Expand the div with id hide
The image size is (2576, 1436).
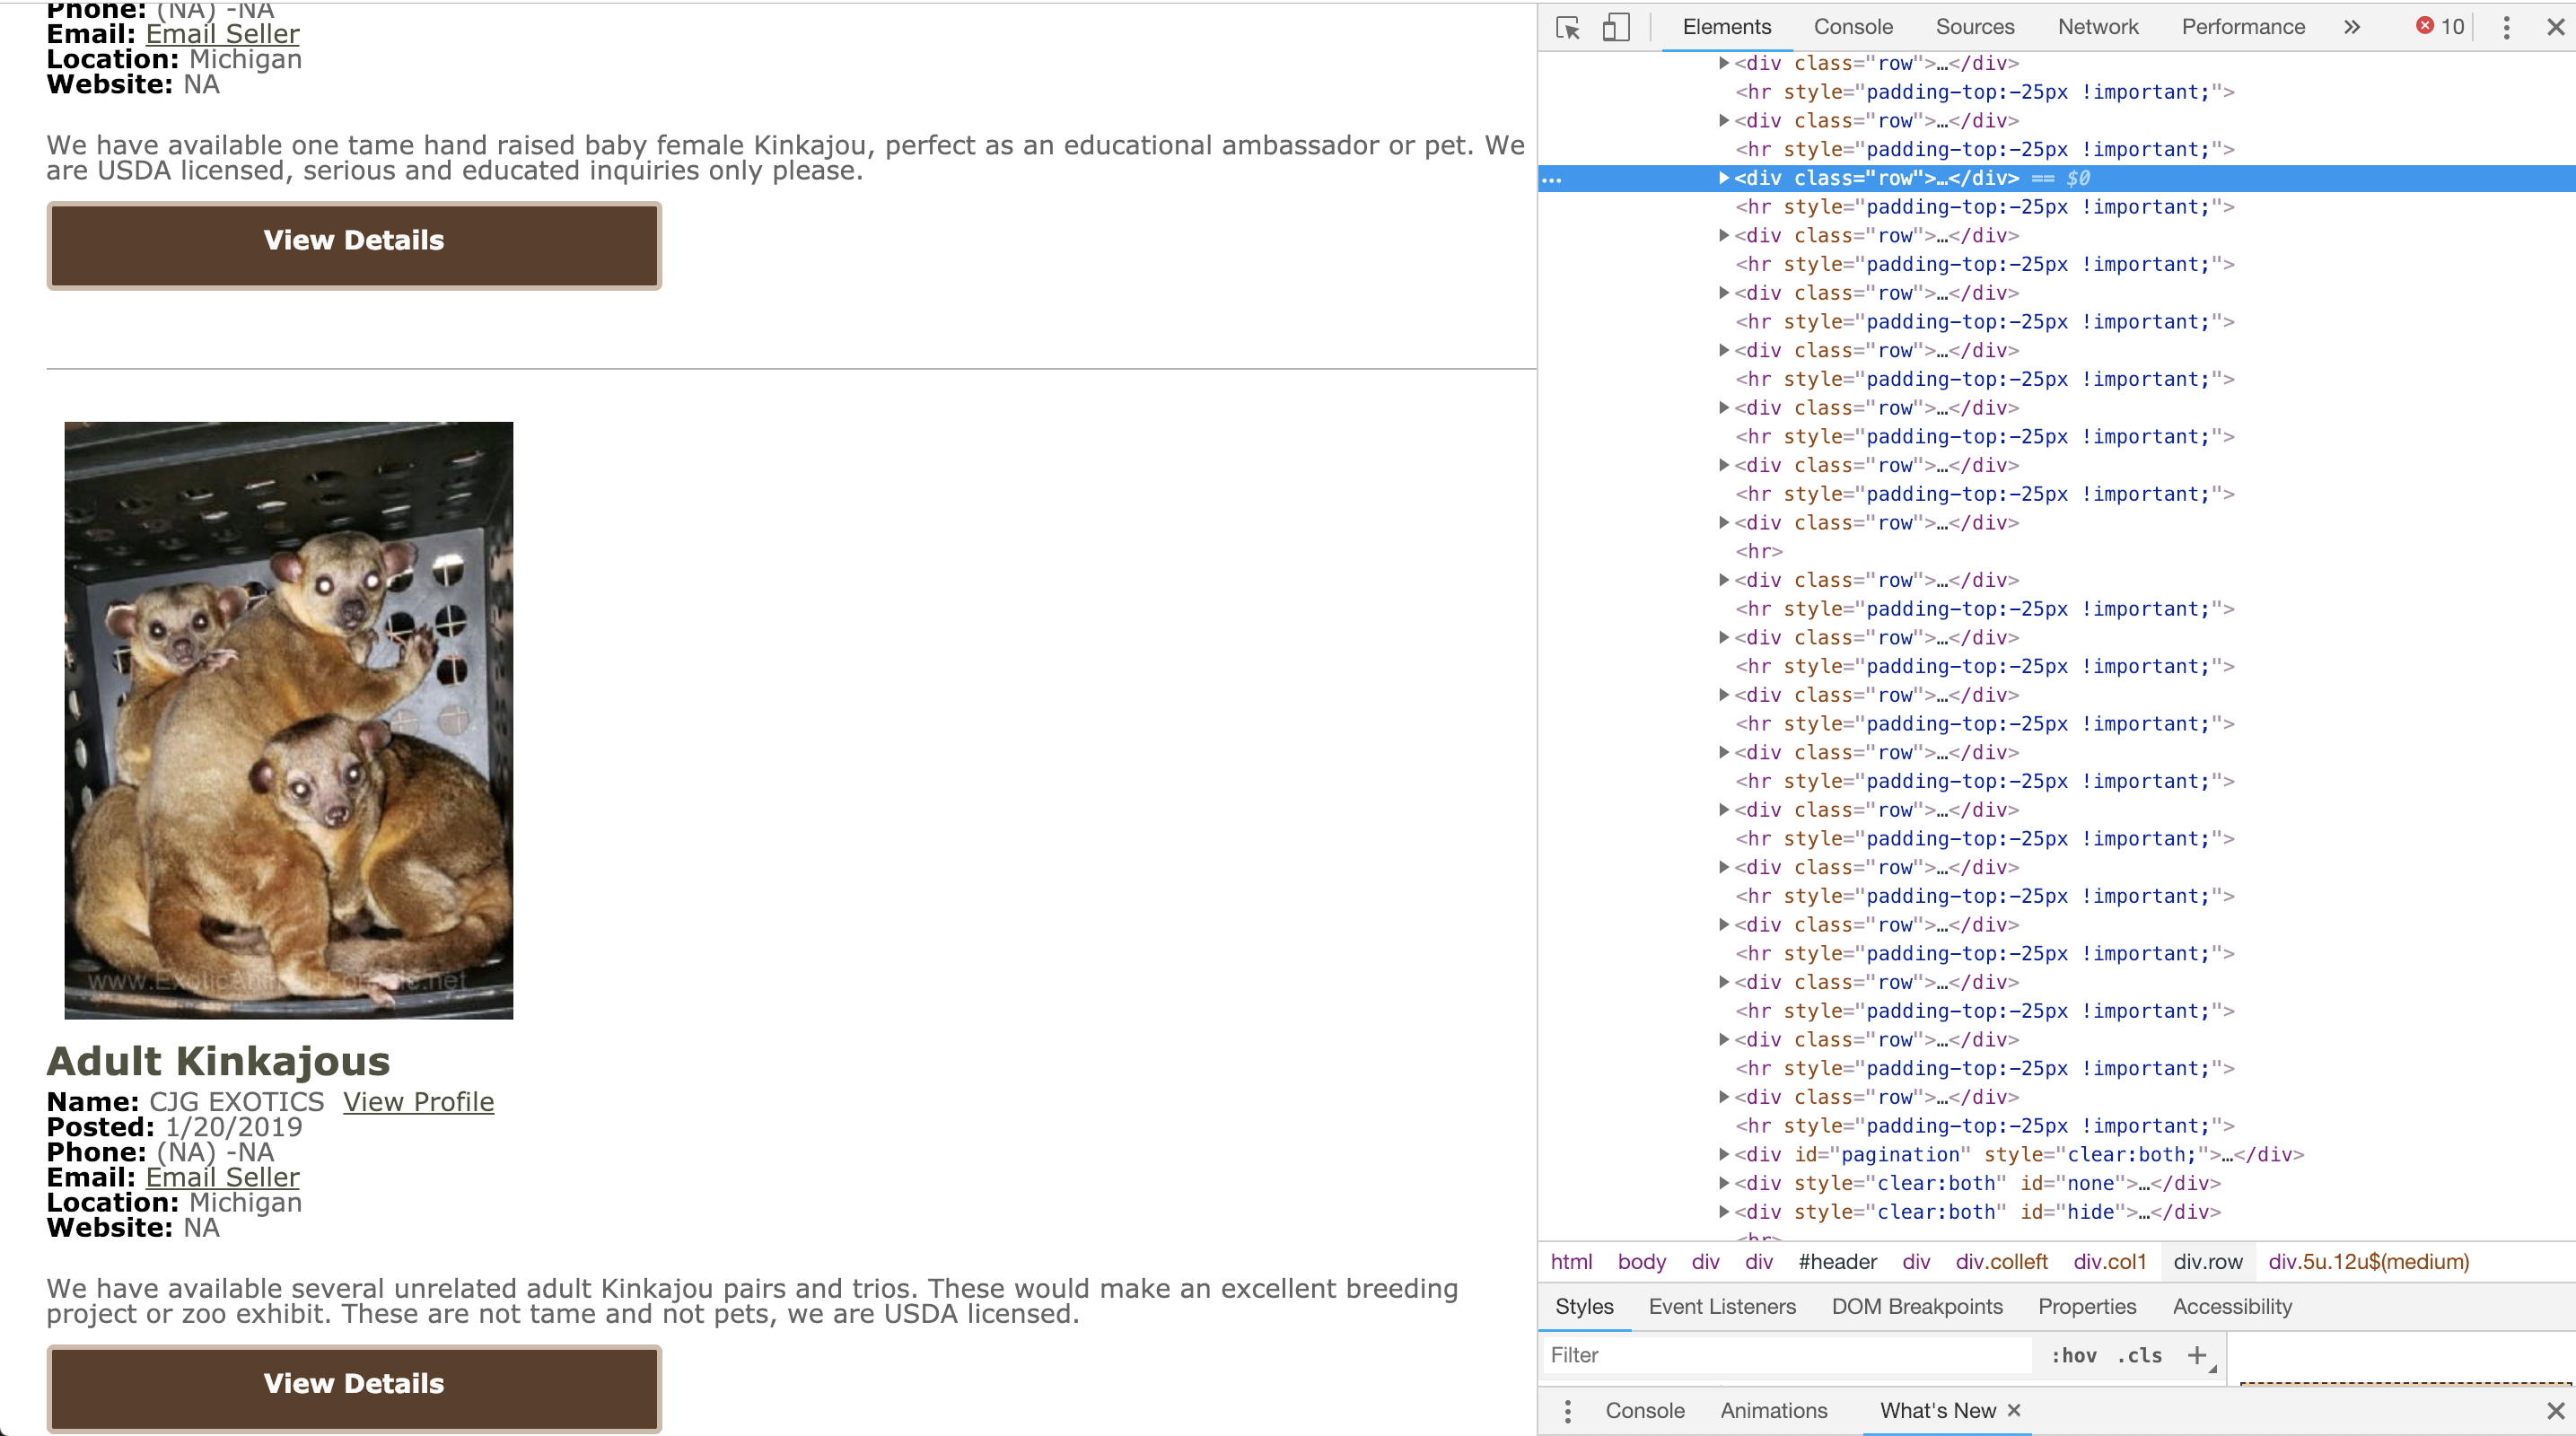pos(1723,1211)
